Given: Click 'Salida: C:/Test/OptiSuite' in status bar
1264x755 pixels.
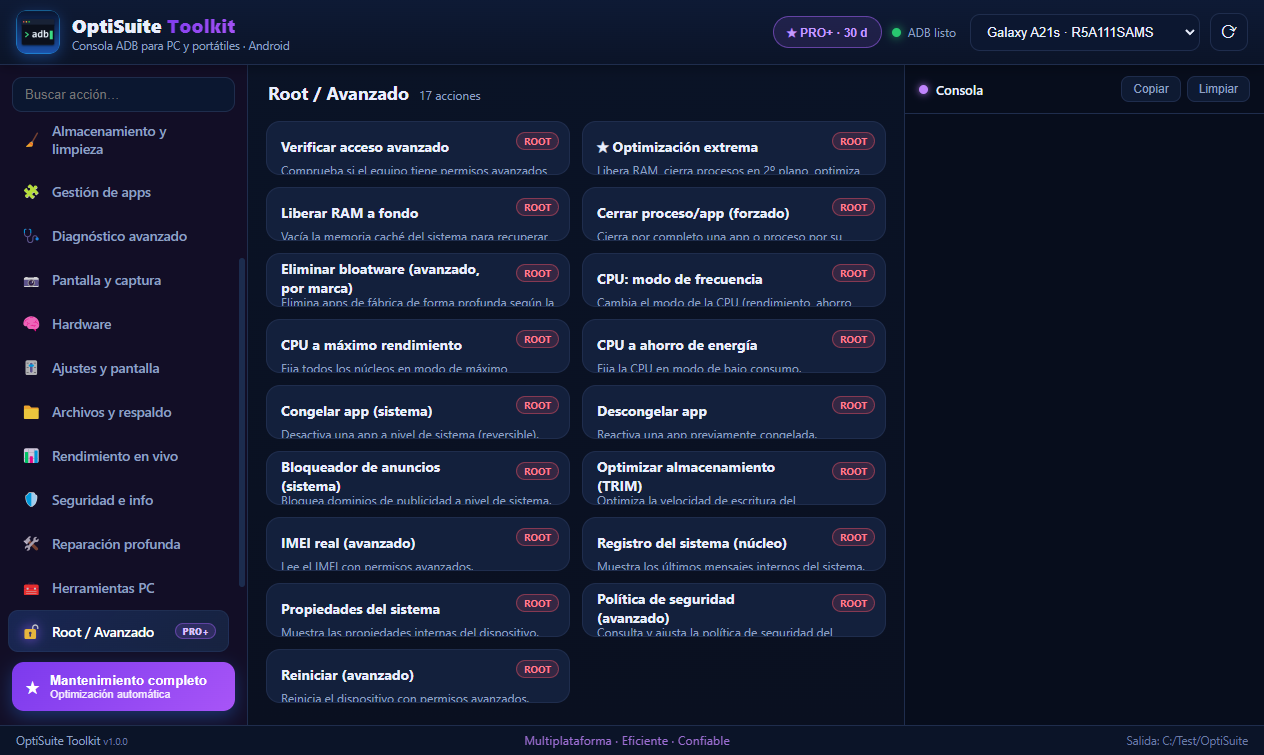Looking at the screenshot, I should point(1187,741).
